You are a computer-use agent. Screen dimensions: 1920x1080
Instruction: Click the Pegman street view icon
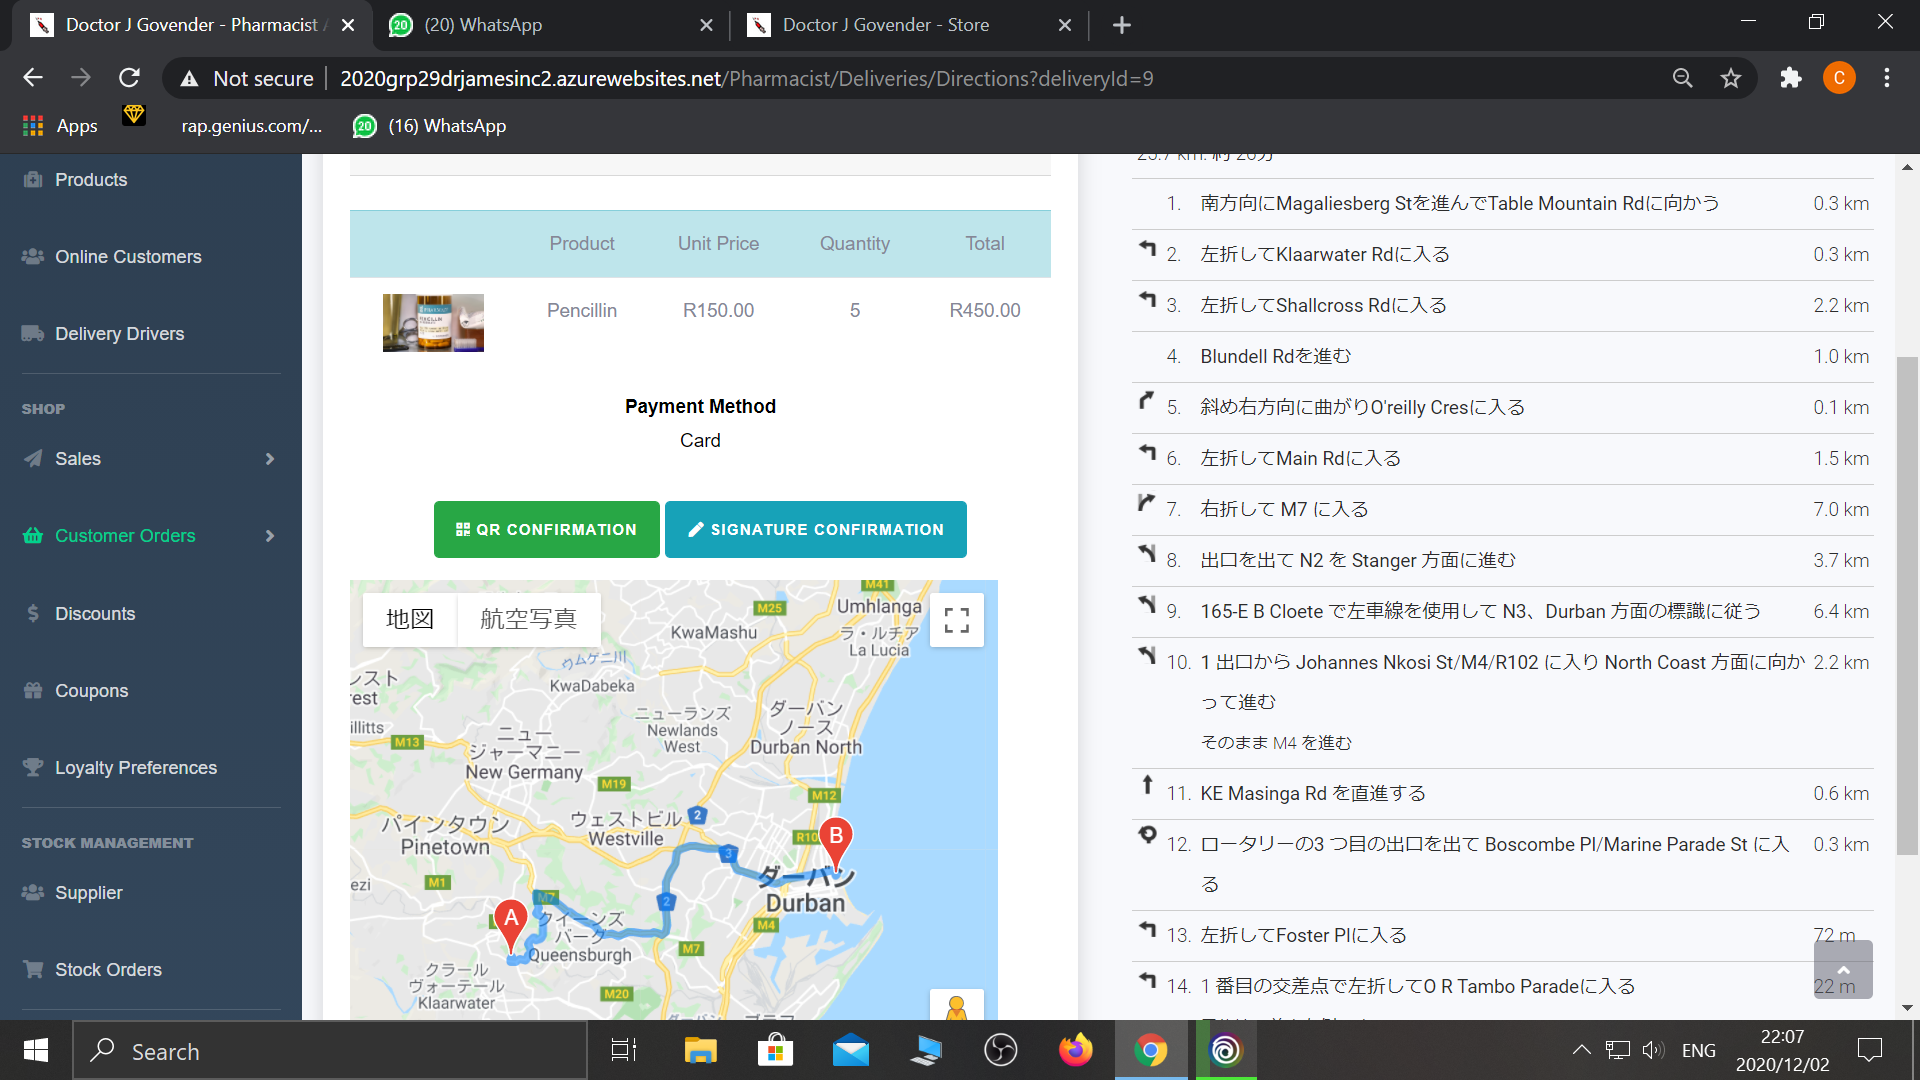tap(956, 1006)
